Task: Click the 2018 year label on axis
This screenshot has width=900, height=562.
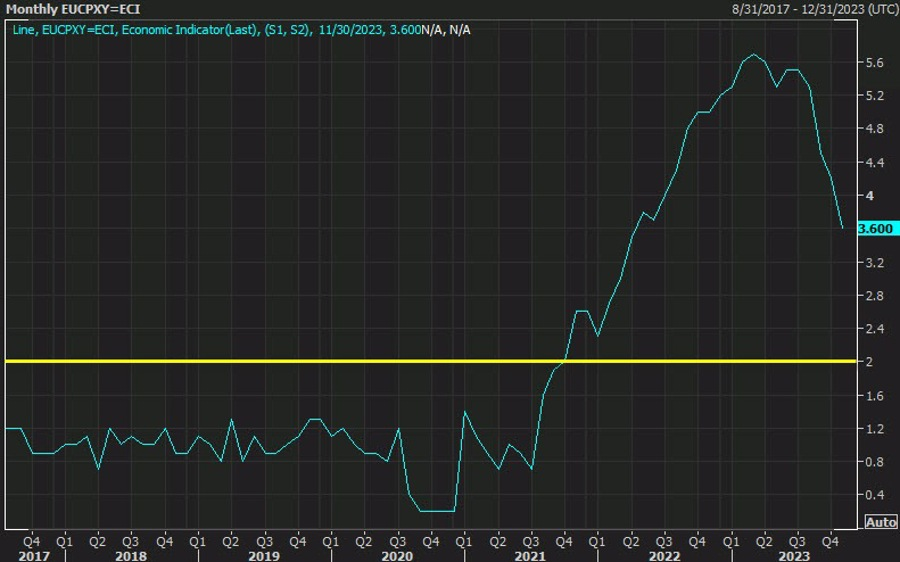Action: [x=131, y=556]
